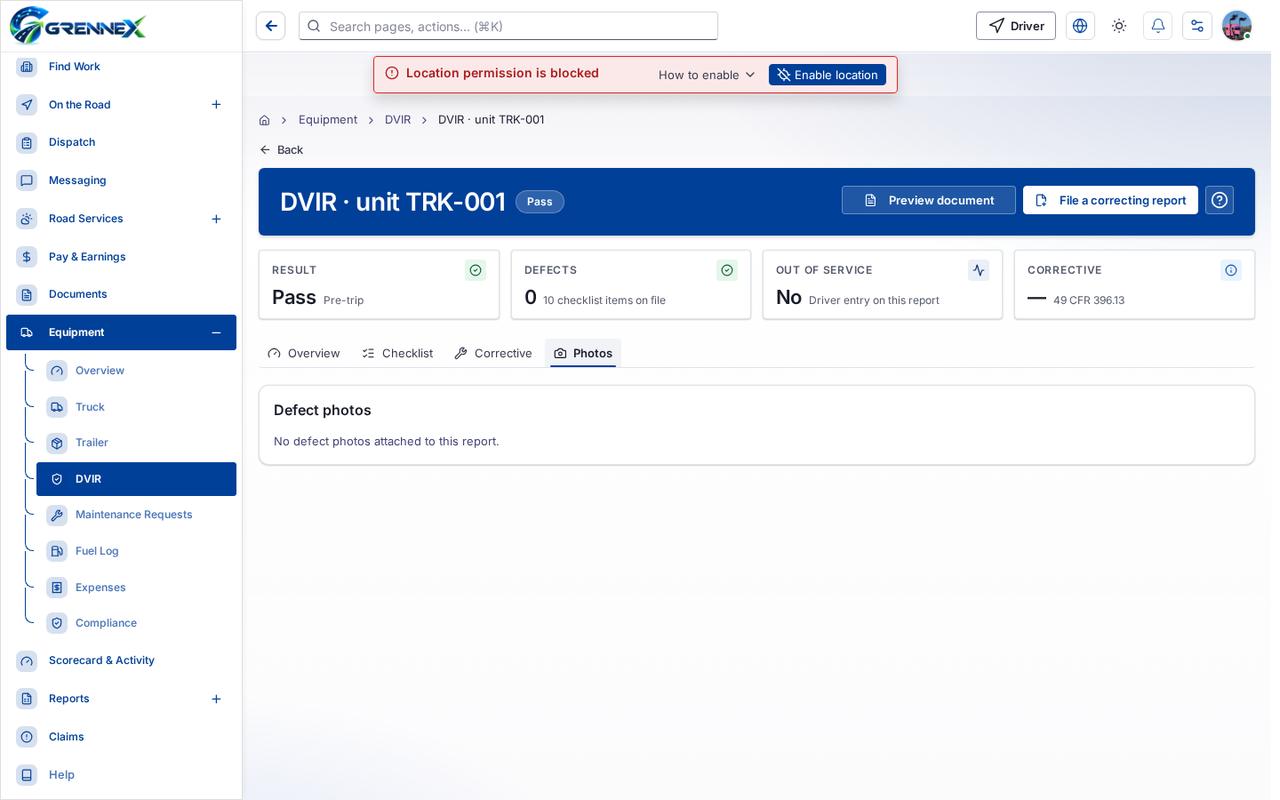Click the back arrow button in top bar
The width and height of the screenshot is (1280, 800).
pos(270,26)
